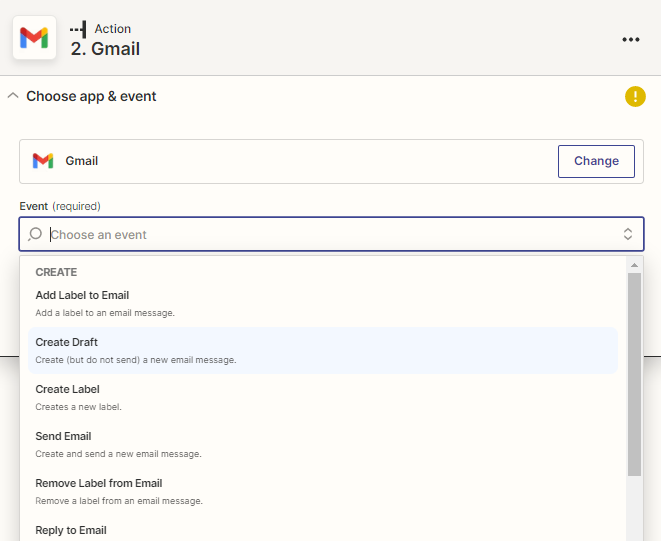The image size is (661, 541).
Task: Open the three-dot more options menu
Action: pos(631,40)
